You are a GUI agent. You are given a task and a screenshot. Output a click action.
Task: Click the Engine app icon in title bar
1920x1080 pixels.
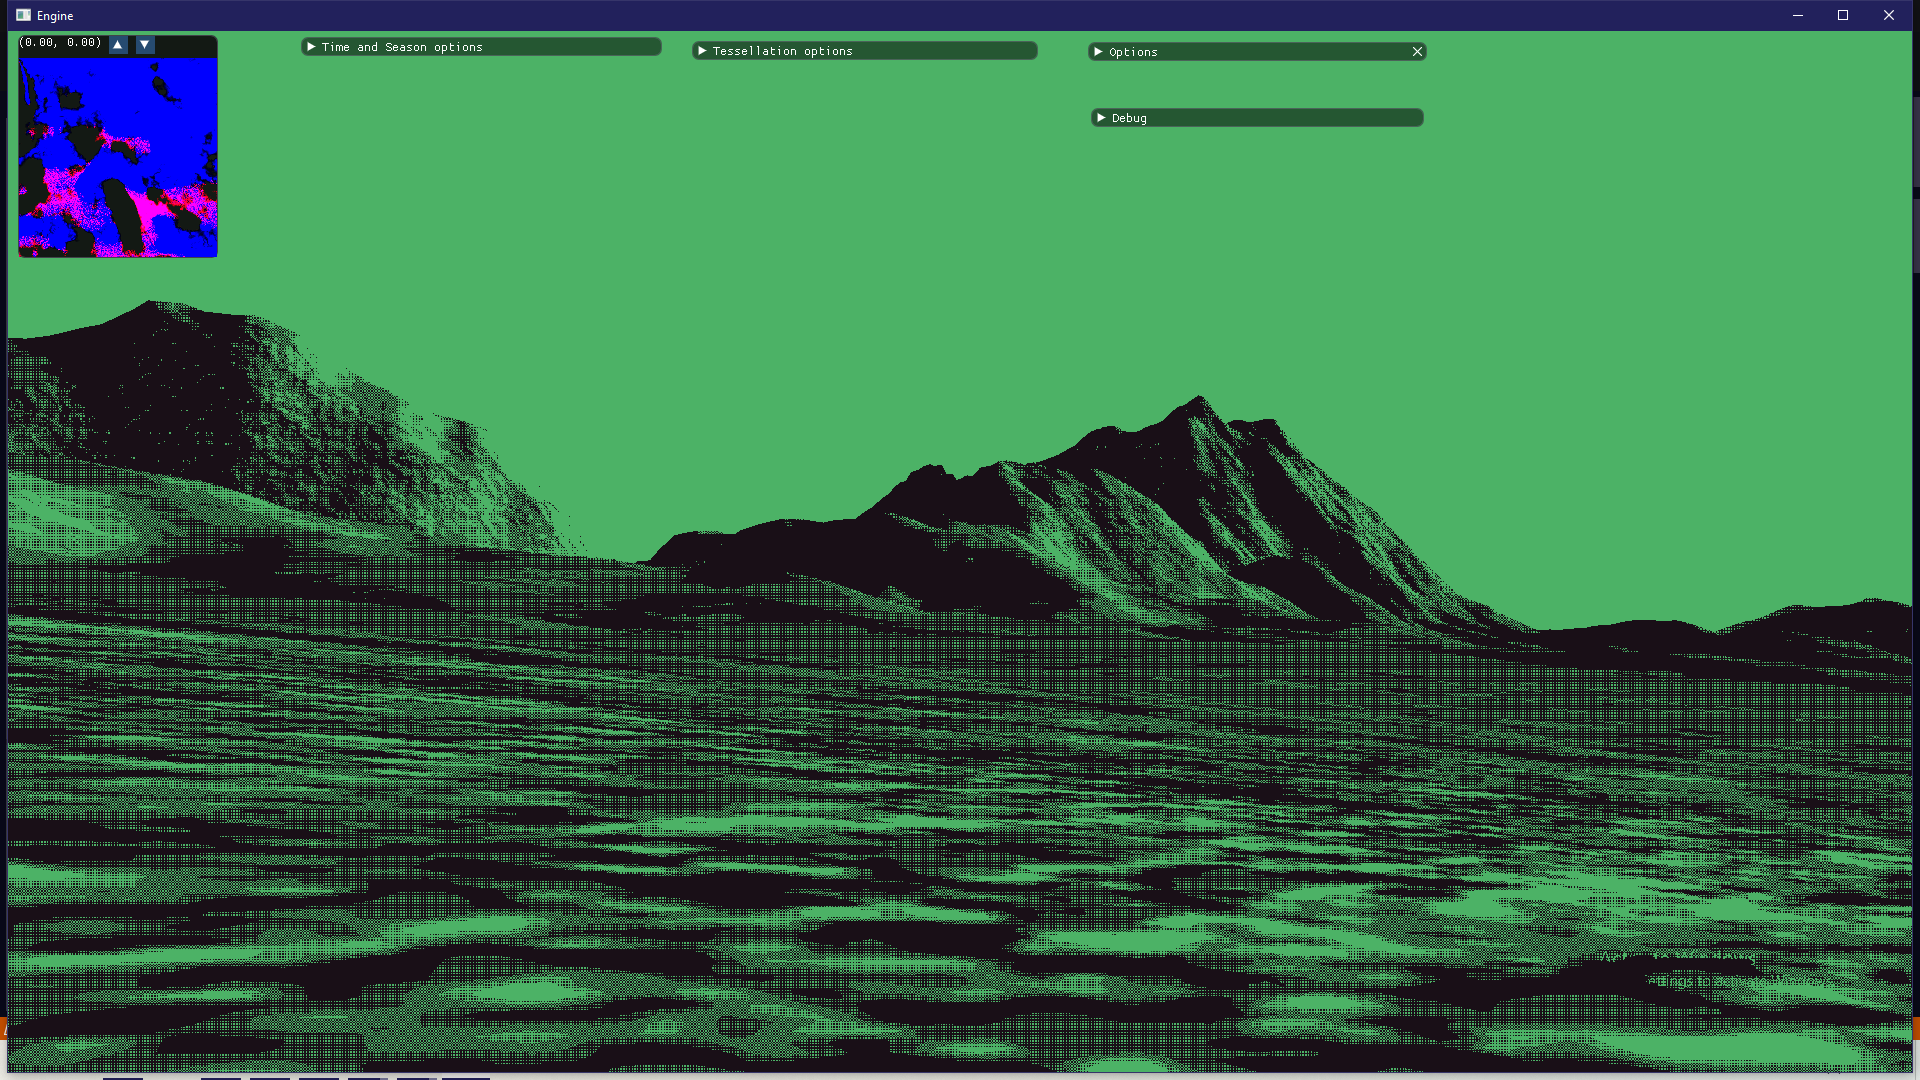tap(23, 15)
